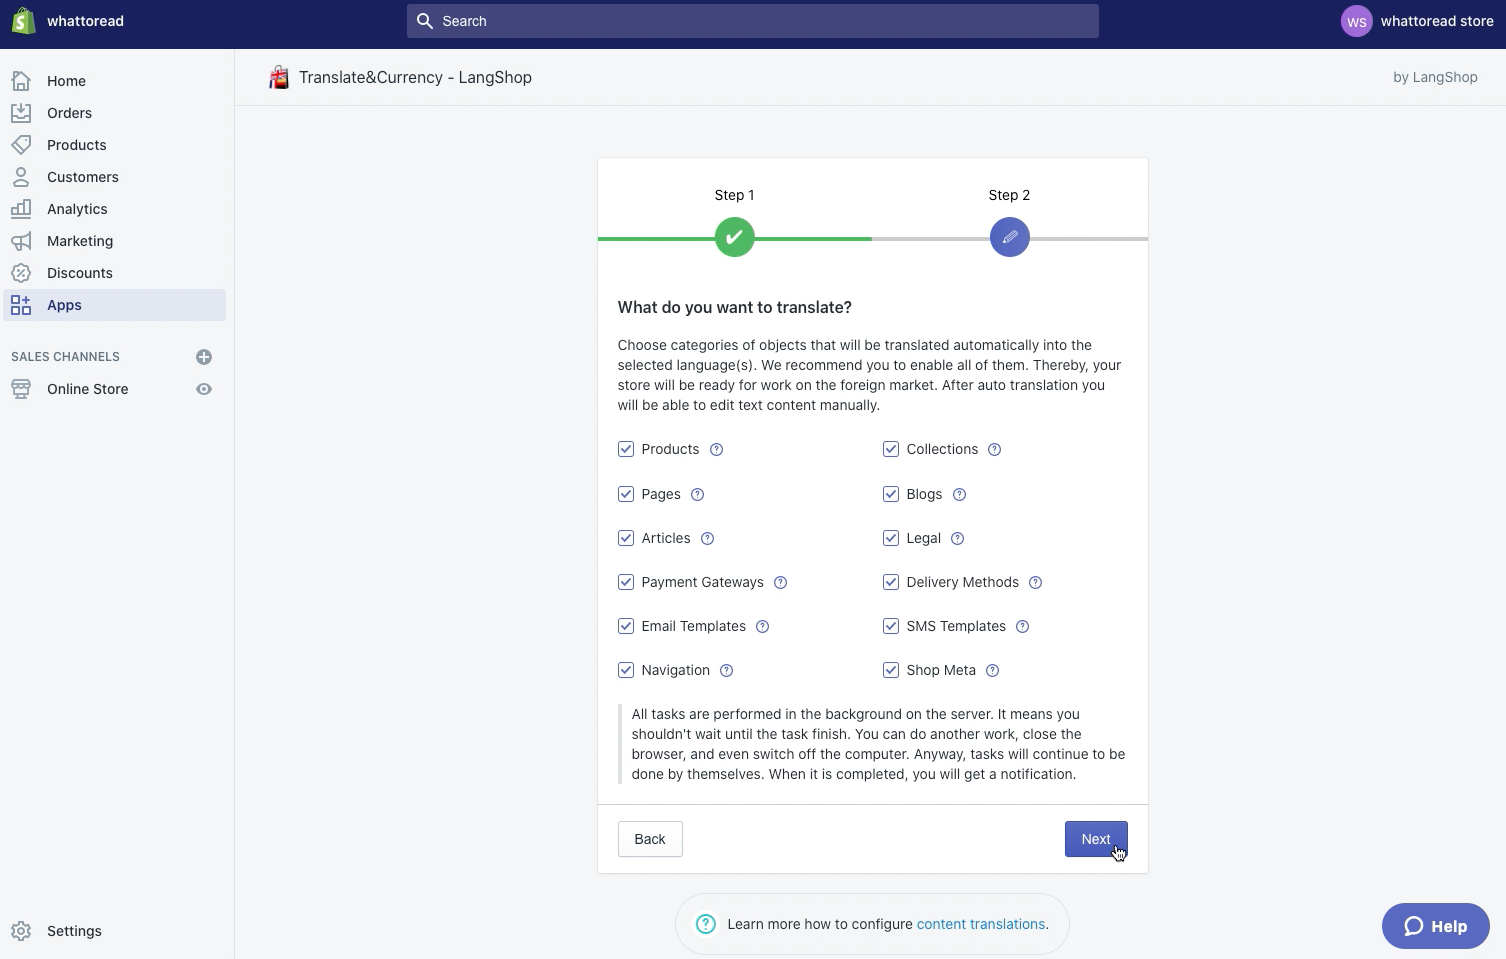Click the Customers person icon
The height and width of the screenshot is (959, 1506).
(x=21, y=177)
